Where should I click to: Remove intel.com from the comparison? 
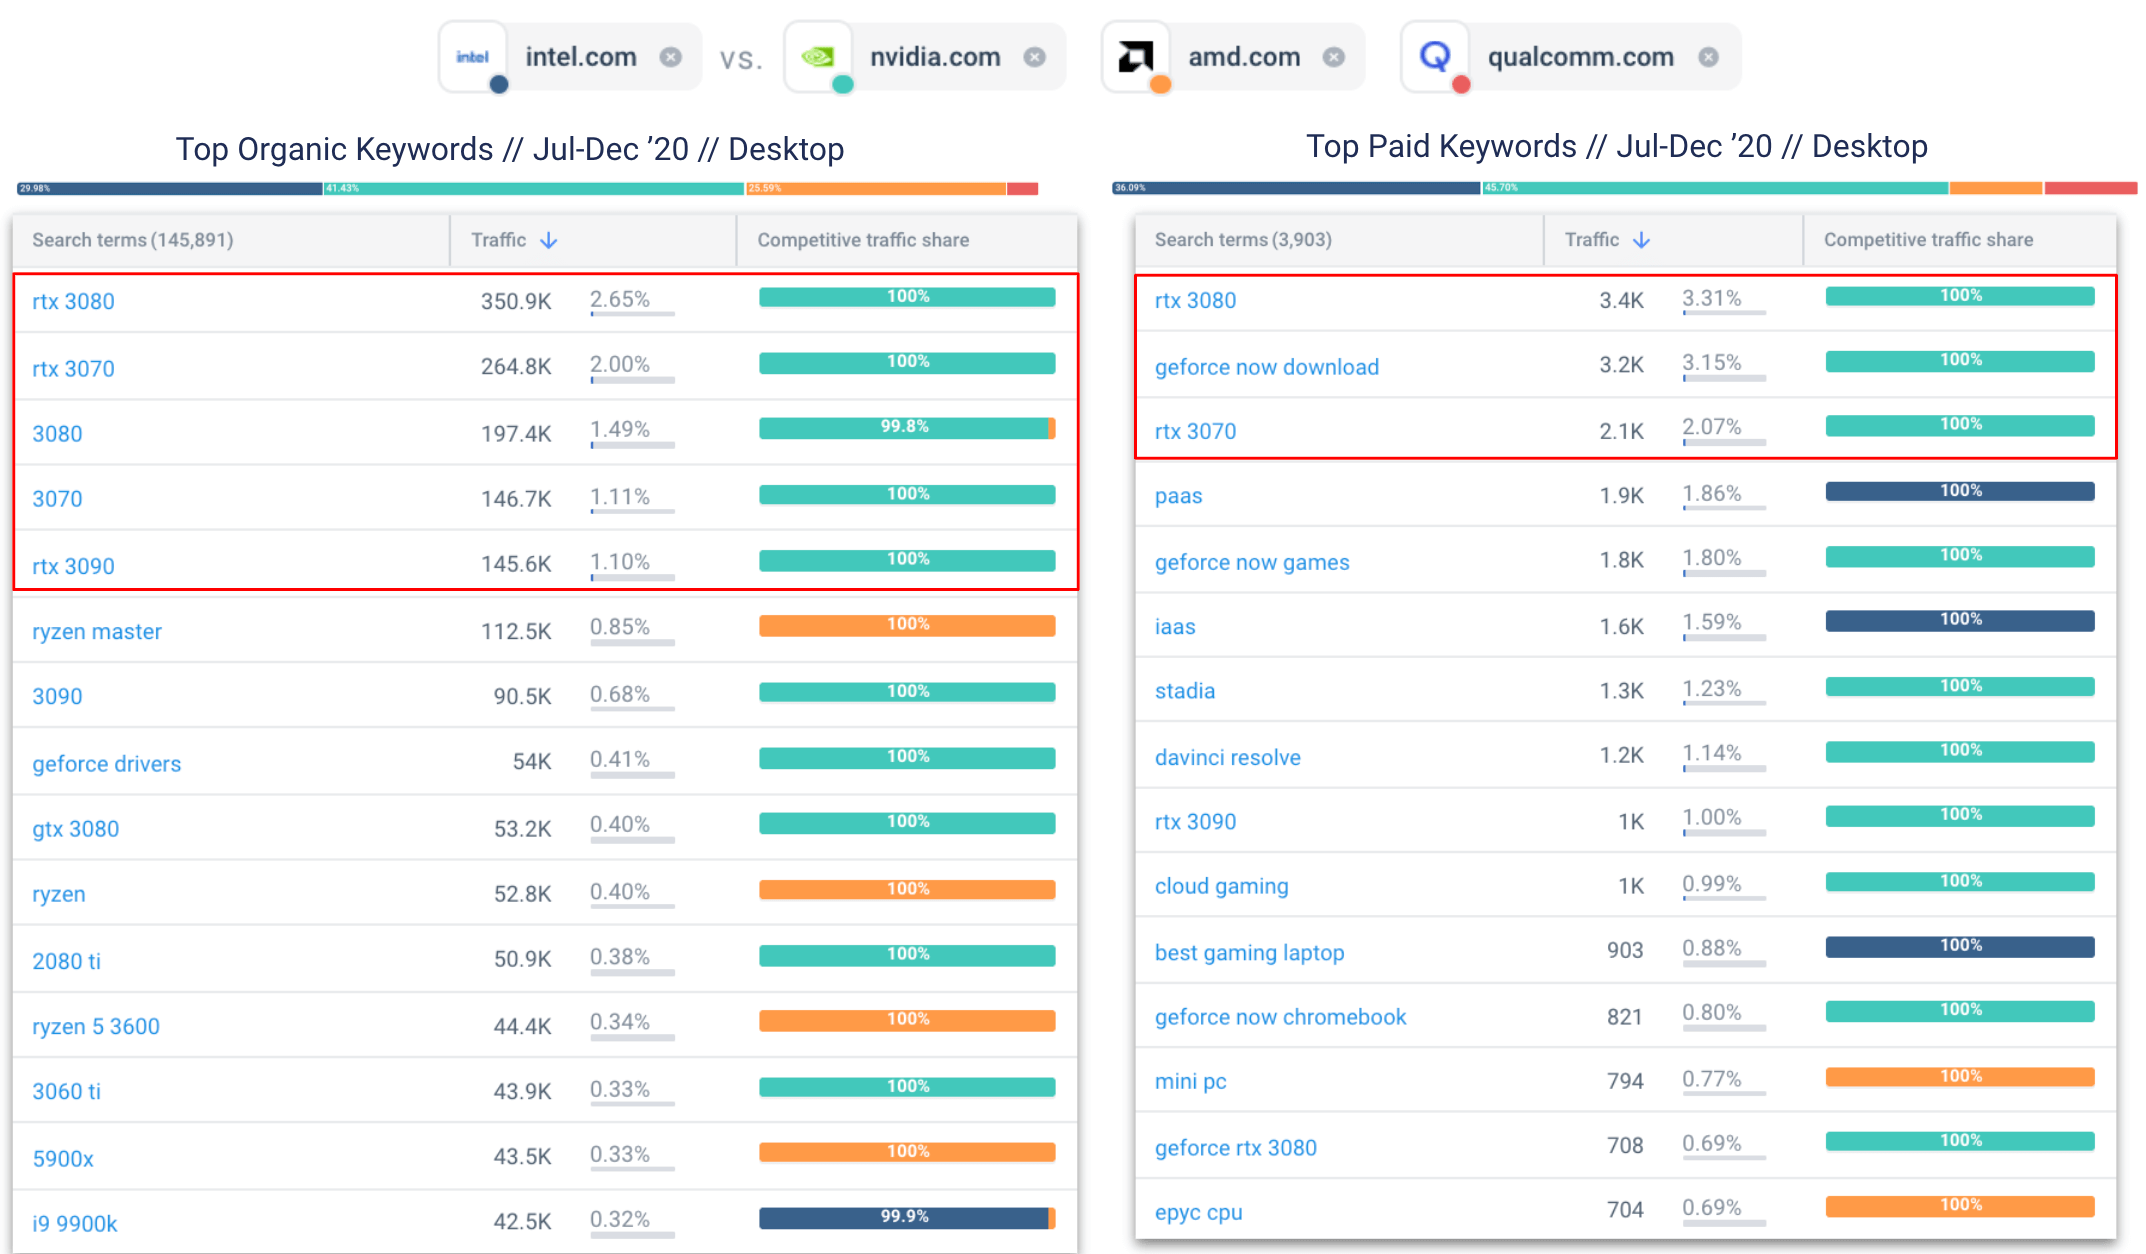pos(671,57)
